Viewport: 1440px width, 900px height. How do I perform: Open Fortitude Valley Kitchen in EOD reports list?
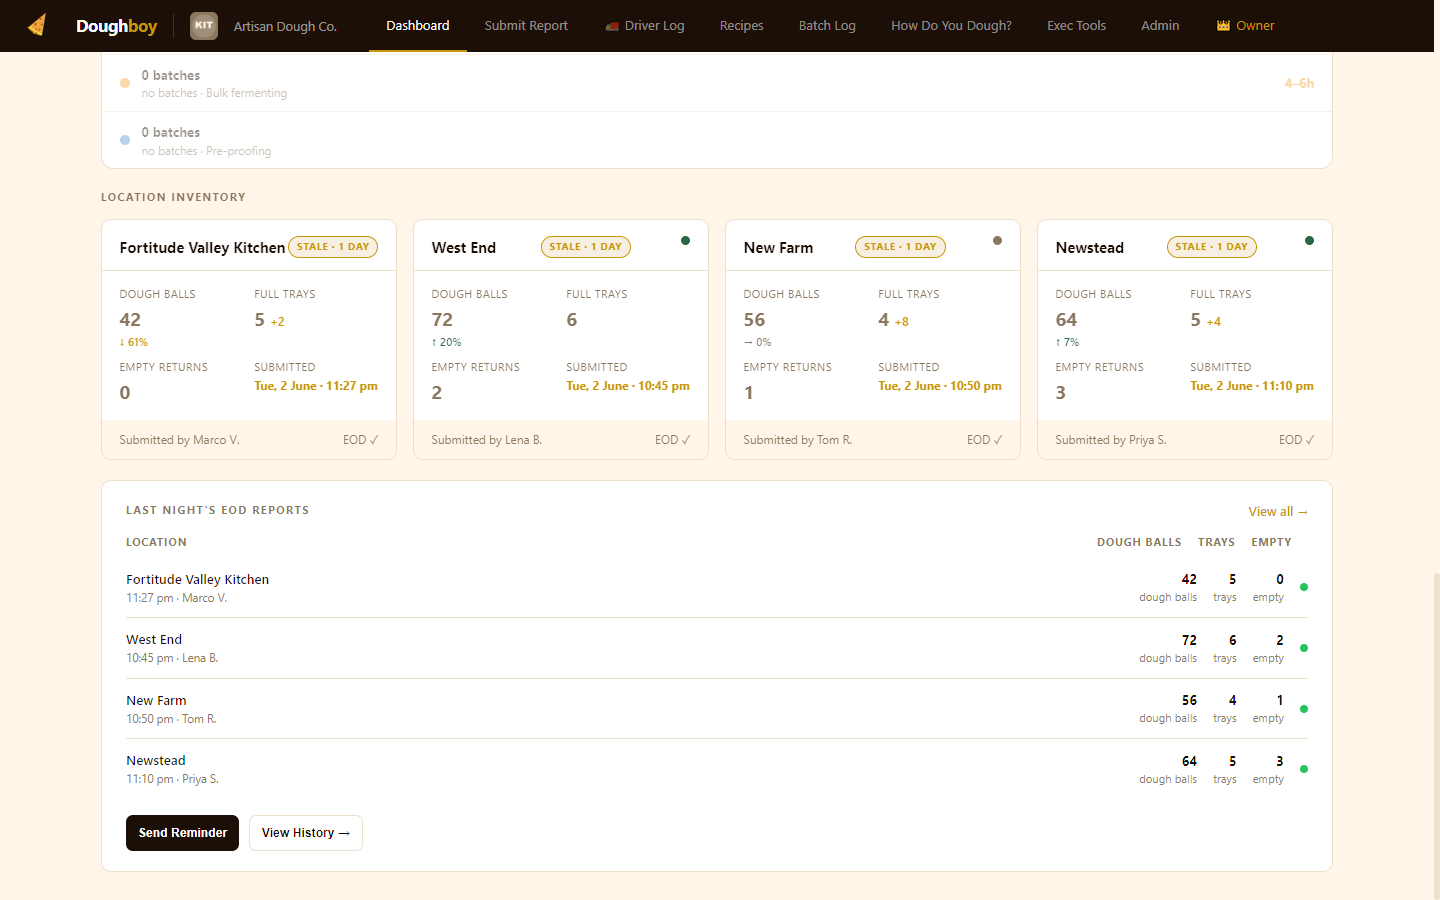716,588
